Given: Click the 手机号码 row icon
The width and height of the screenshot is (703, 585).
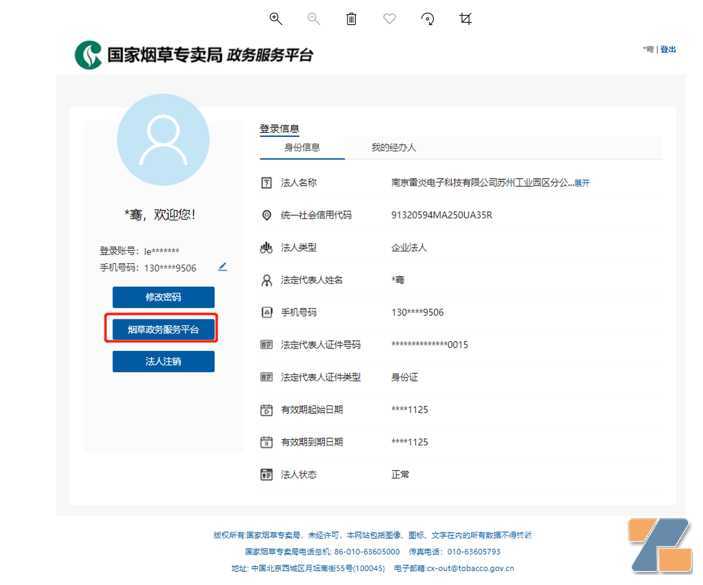Looking at the screenshot, I should coord(266,312).
